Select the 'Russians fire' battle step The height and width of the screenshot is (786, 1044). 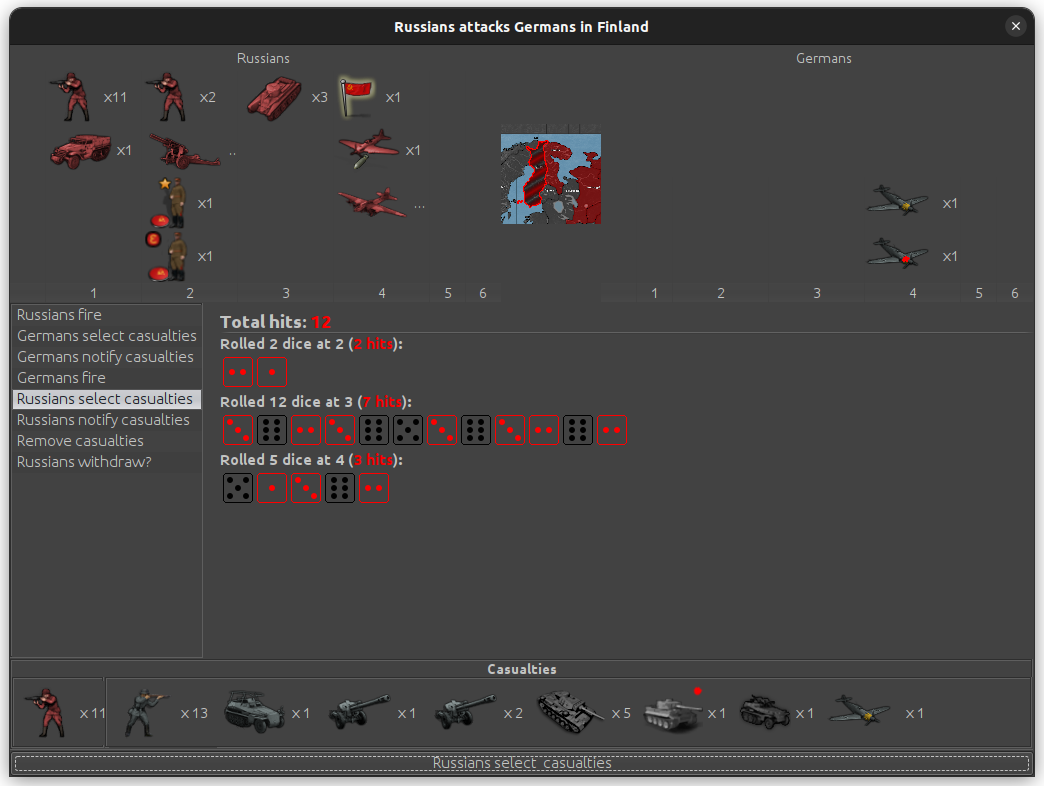coord(59,315)
